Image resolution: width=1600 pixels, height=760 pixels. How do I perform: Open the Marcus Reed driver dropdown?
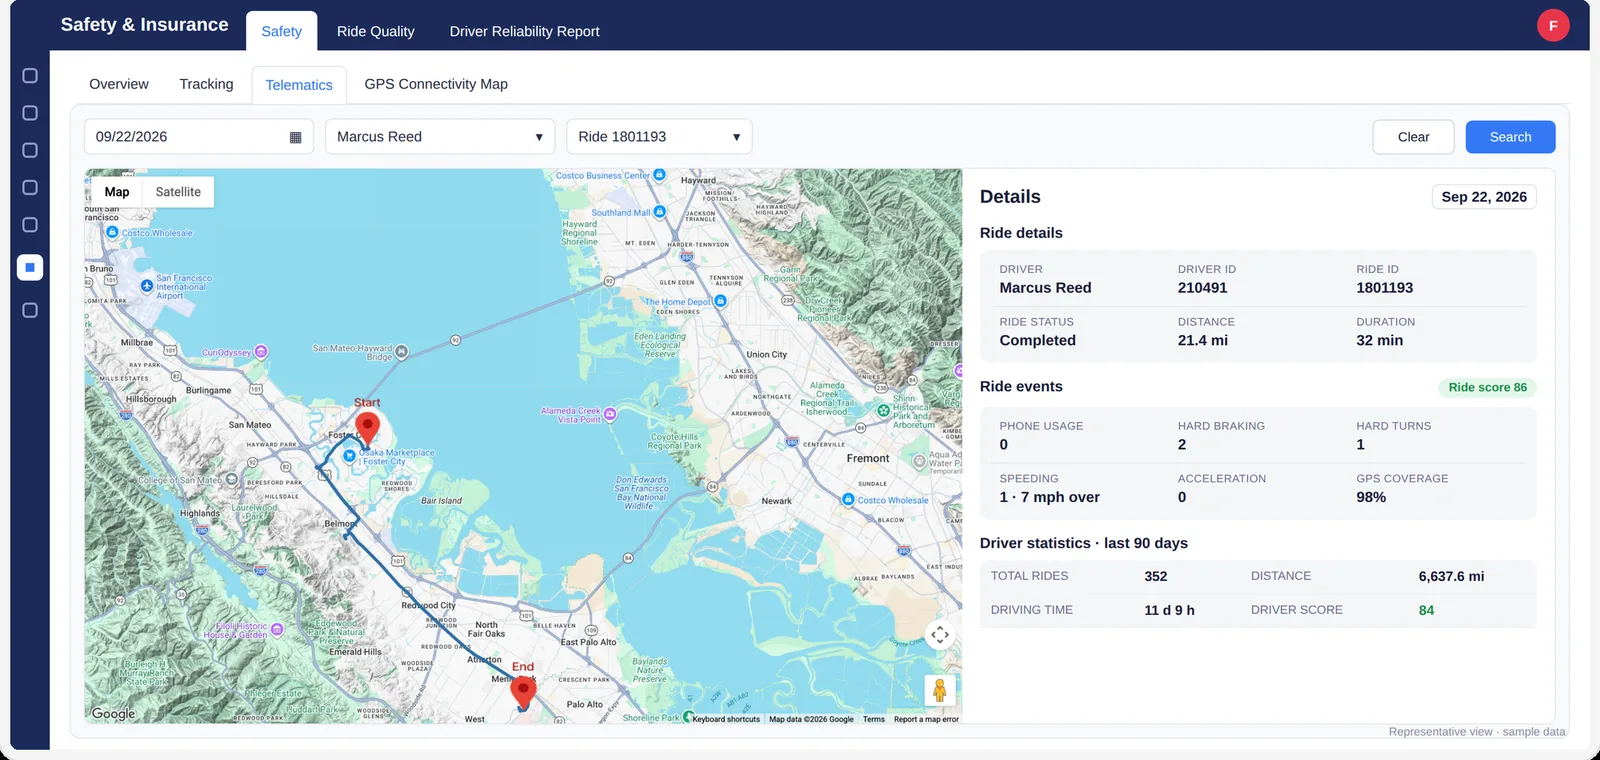coord(440,137)
